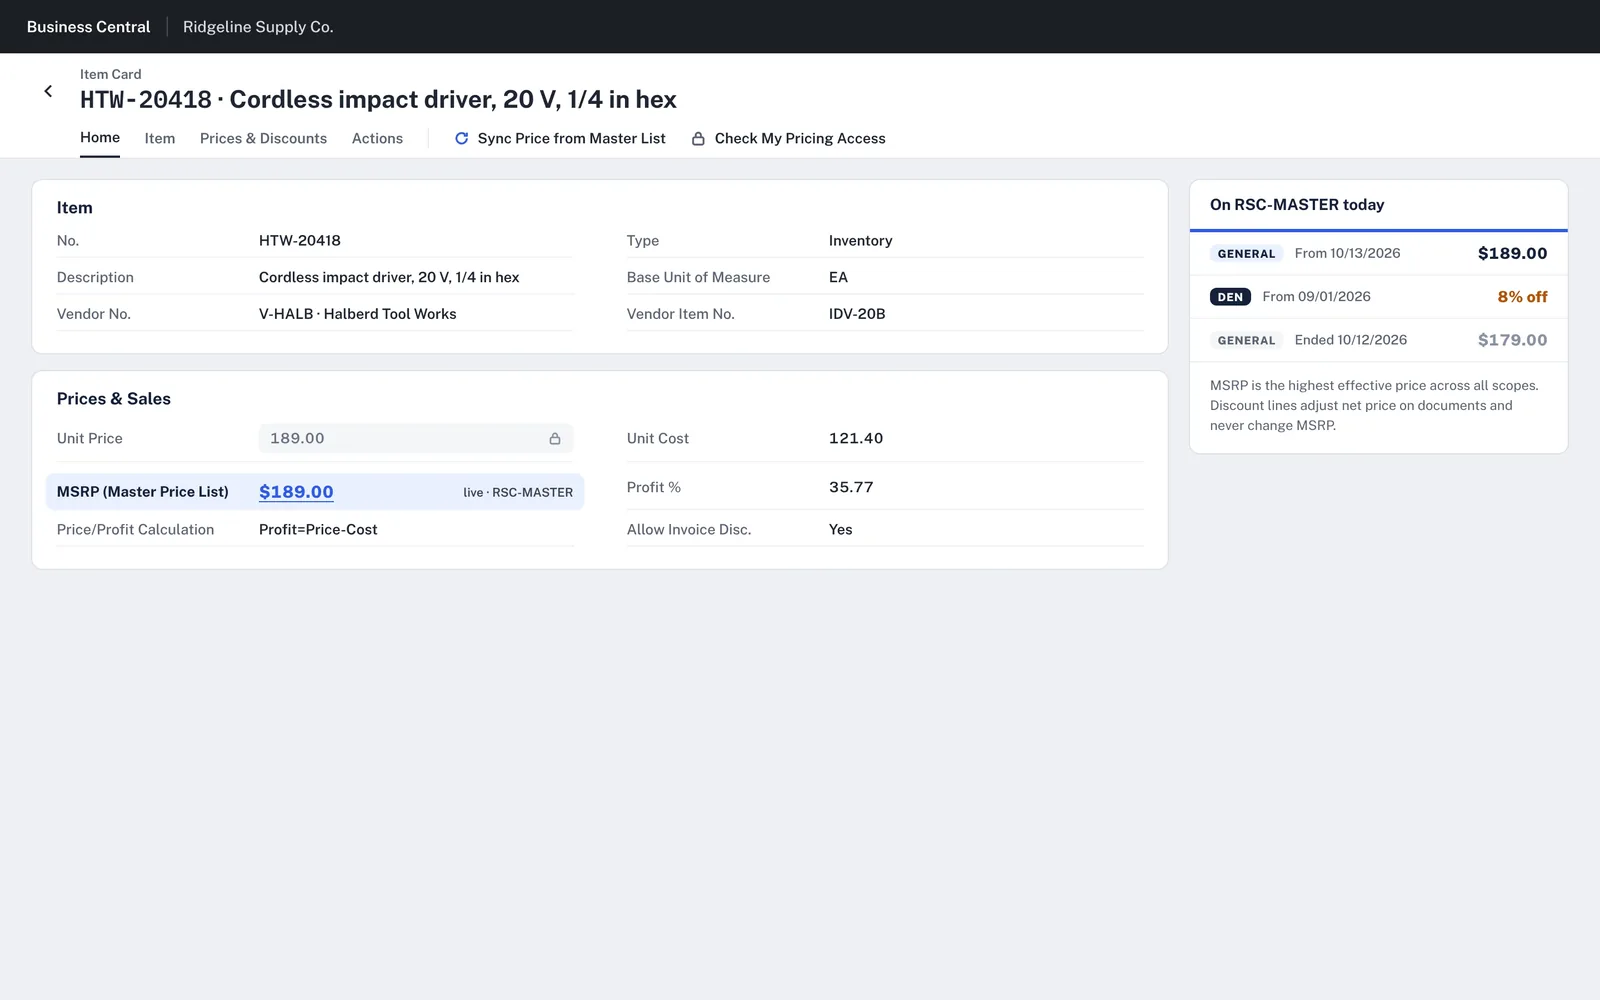Click the Item Card breadcrumb label
1600x1000 pixels.
(111, 74)
